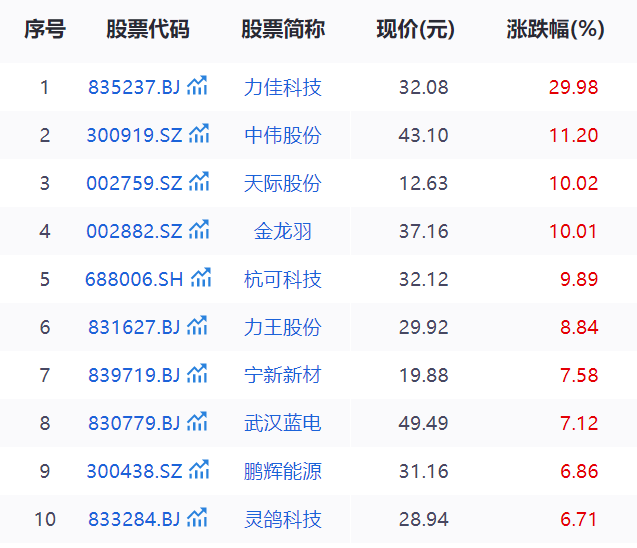Click chart icon next to 835237.BJ
Screen dimensions: 637x548
tap(197, 86)
